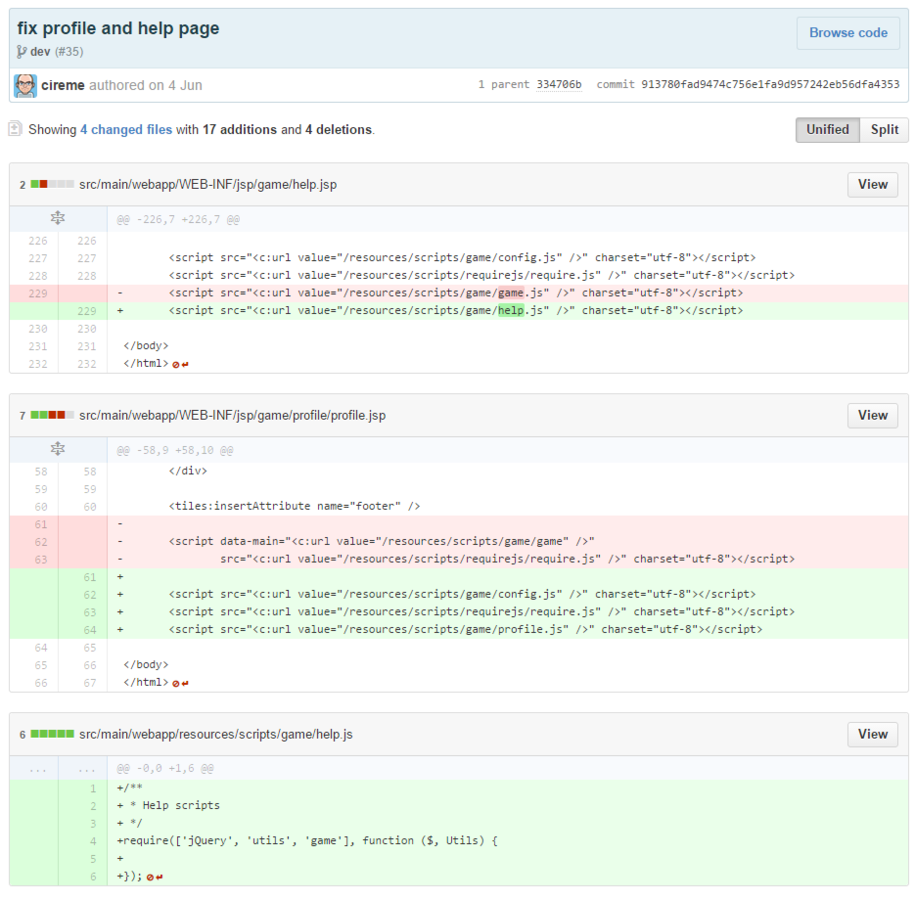View the profile.jsp file
This screenshot has height=900, width=915.
pyautogui.click(x=872, y=416)
